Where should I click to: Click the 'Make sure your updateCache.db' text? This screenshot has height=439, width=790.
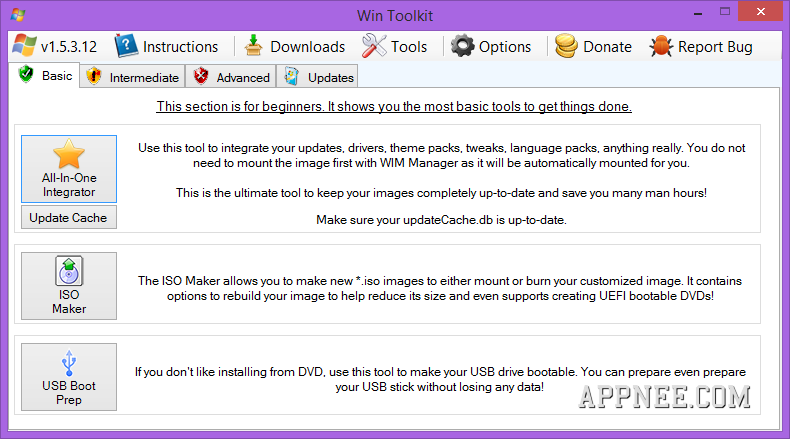(441, 220)
